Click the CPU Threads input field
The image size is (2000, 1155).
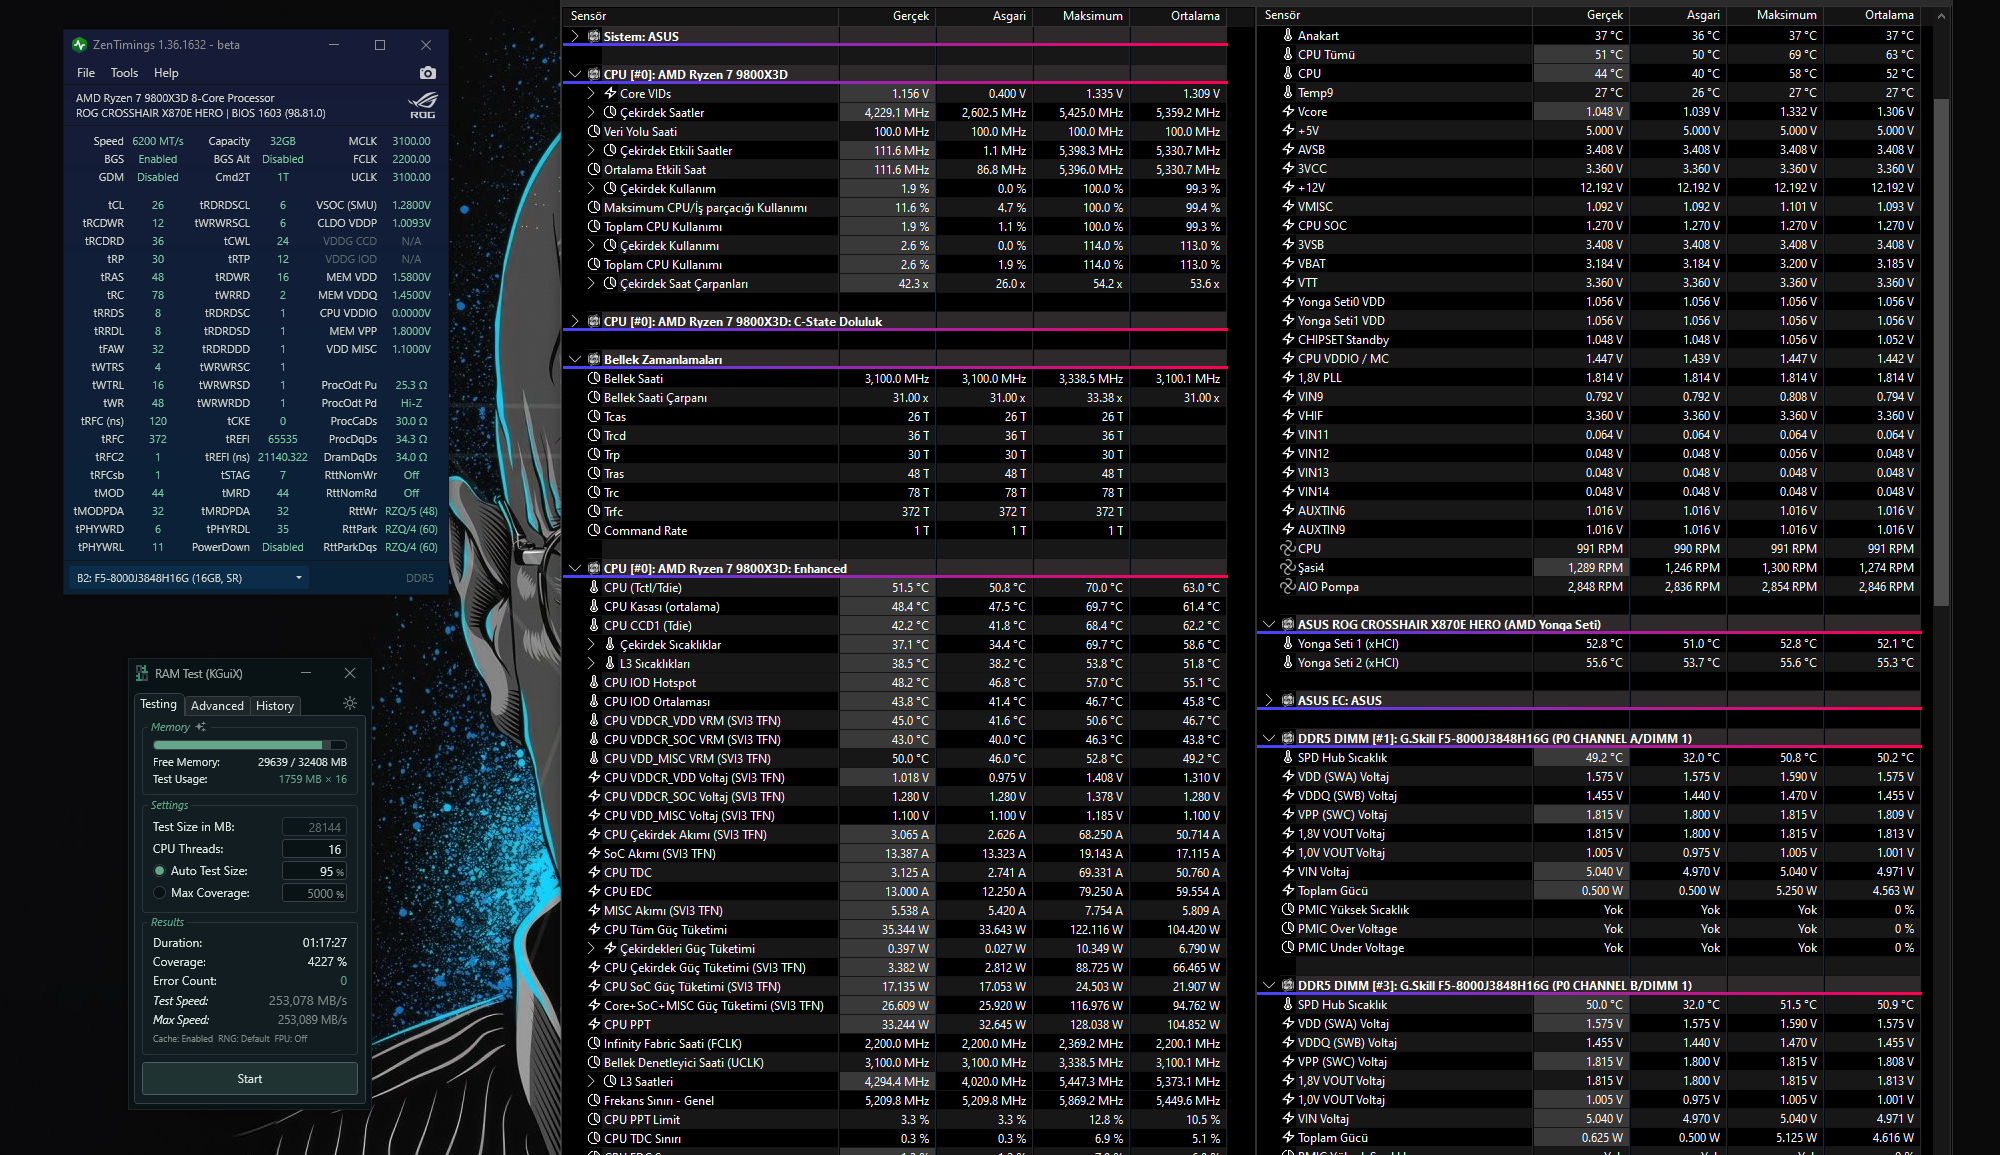tap(315, 849)
